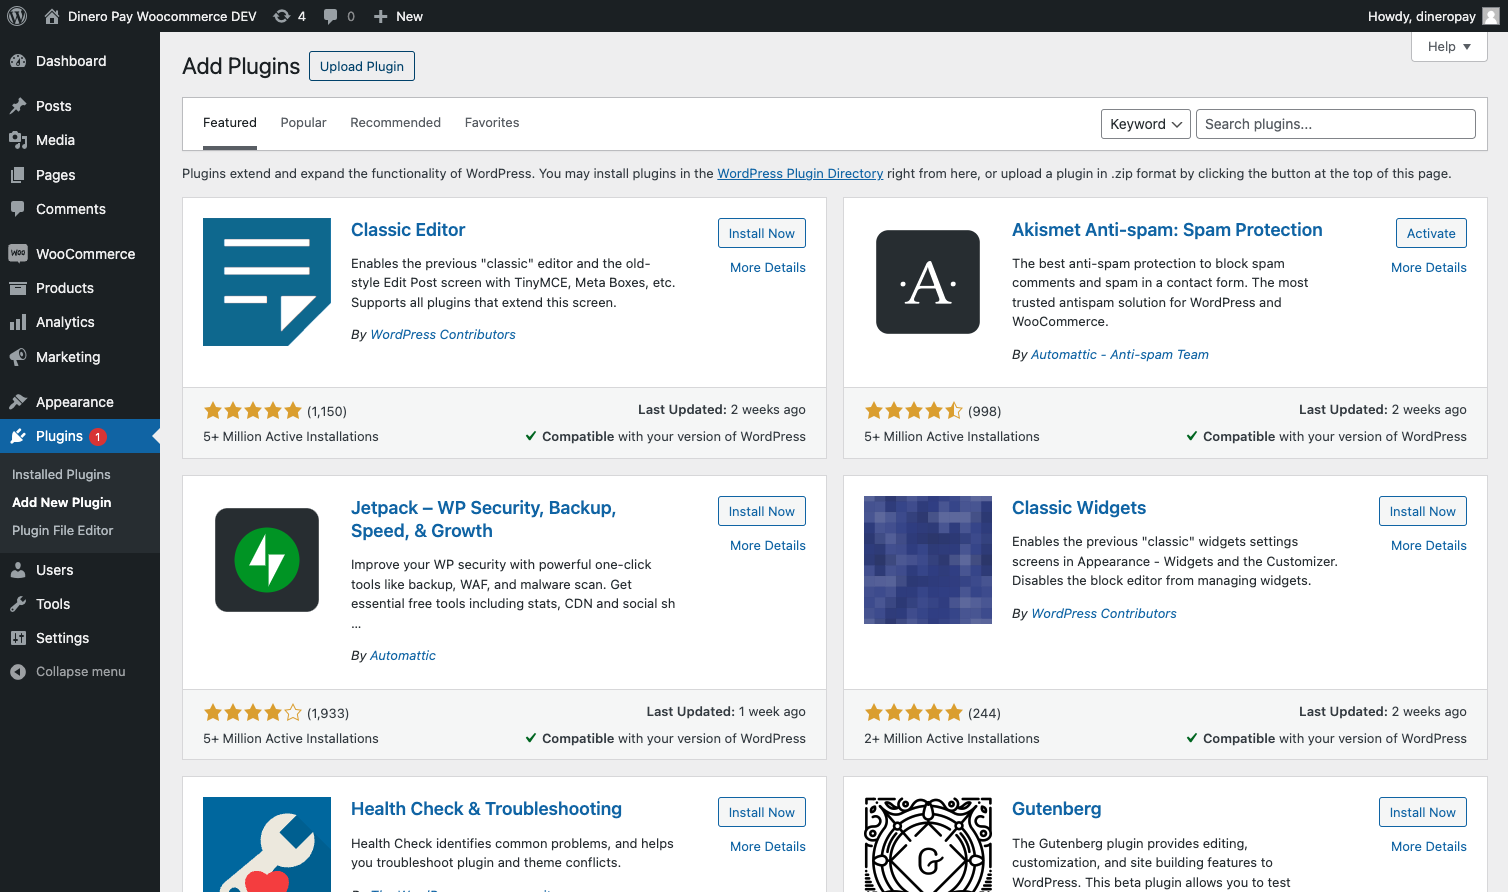Select the Featured tab
Image resolution: width=1508 pixels, height=892 pixels.
[230, 123]
